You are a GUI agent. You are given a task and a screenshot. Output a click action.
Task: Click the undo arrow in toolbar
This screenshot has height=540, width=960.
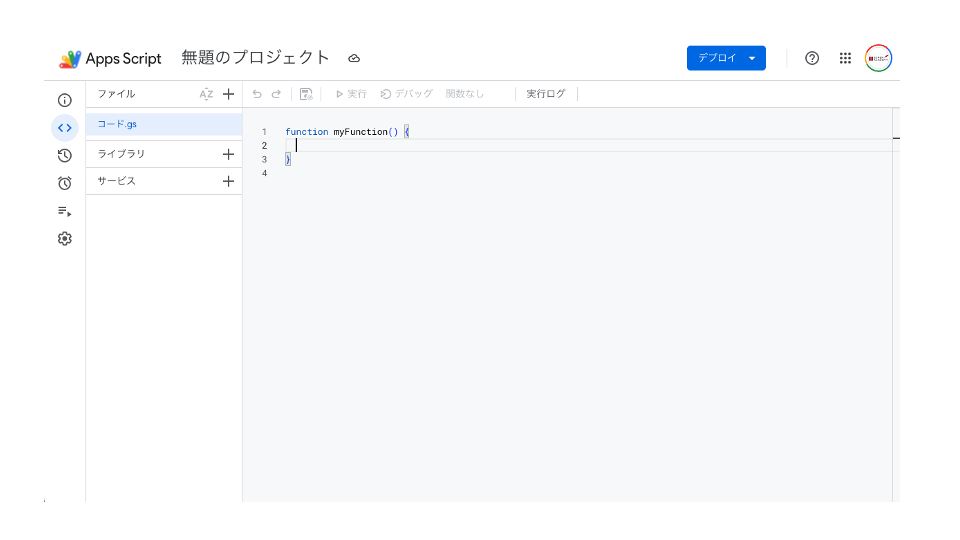coord(257,94)
